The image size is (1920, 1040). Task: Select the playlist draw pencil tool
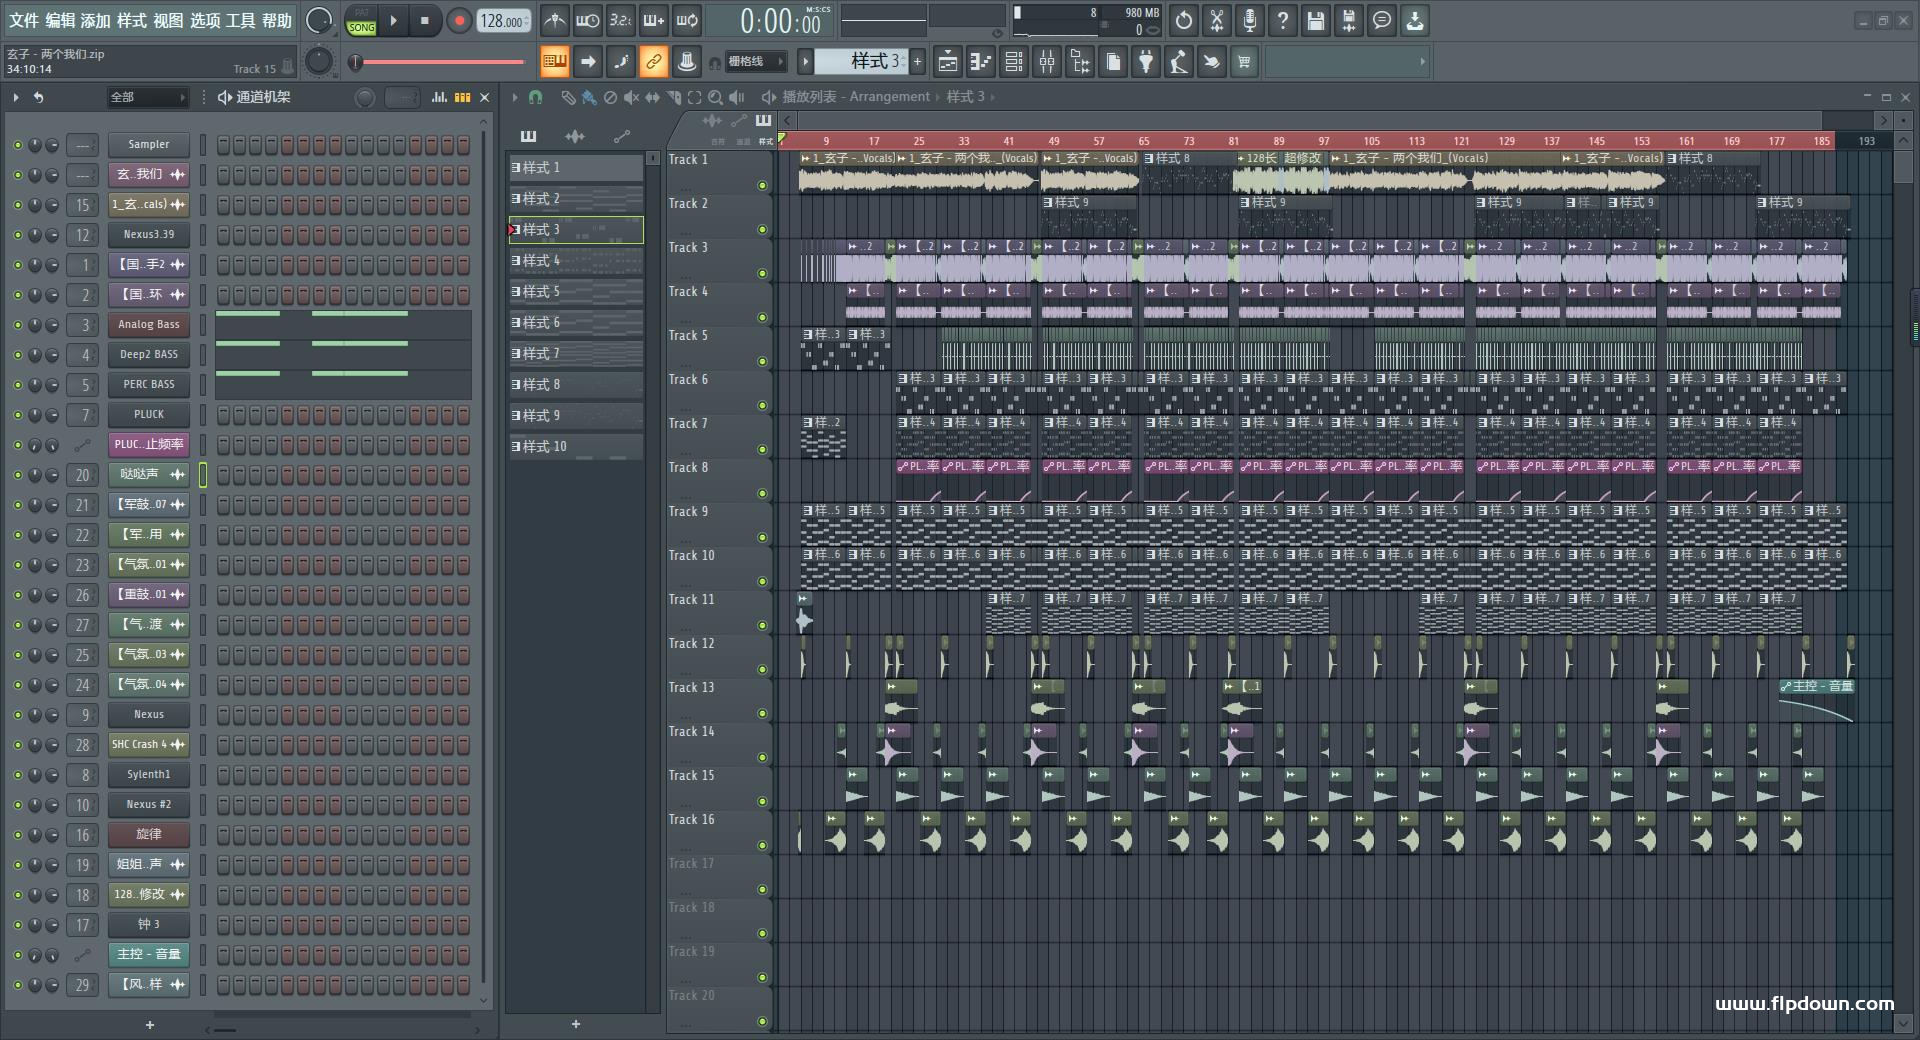coord(568,97)
